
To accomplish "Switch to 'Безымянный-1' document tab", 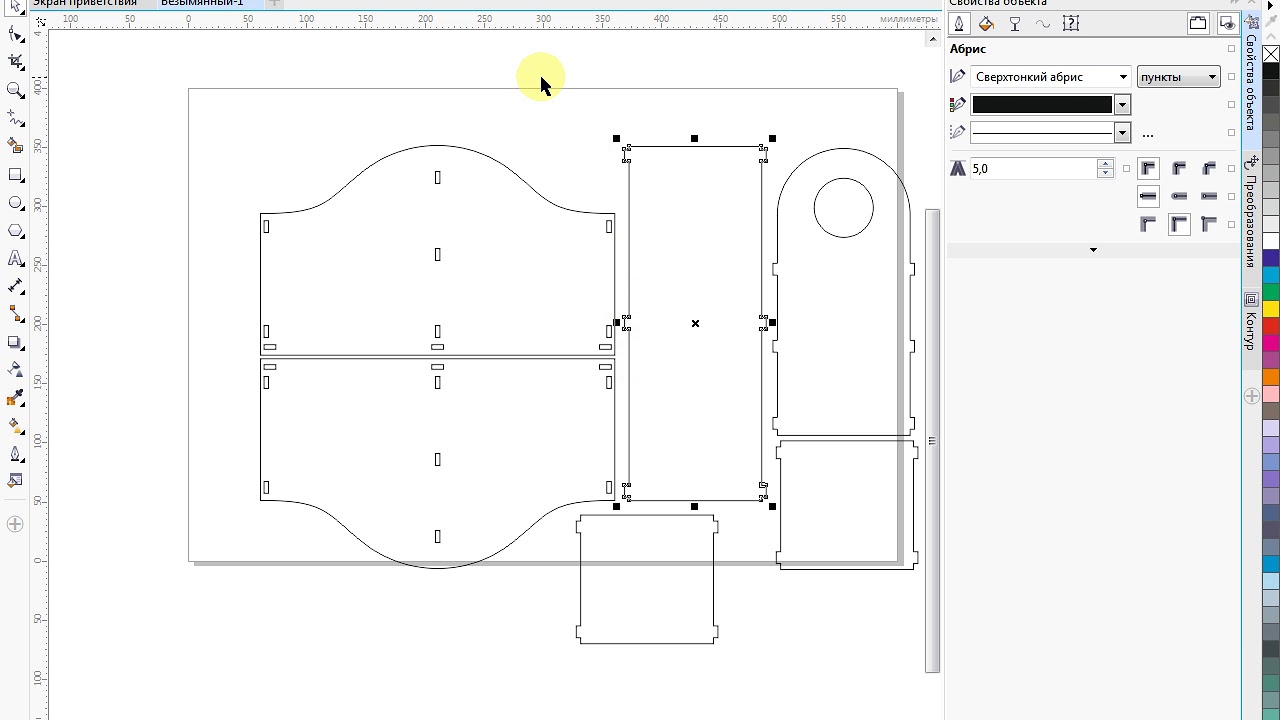I will click(202, 3).
